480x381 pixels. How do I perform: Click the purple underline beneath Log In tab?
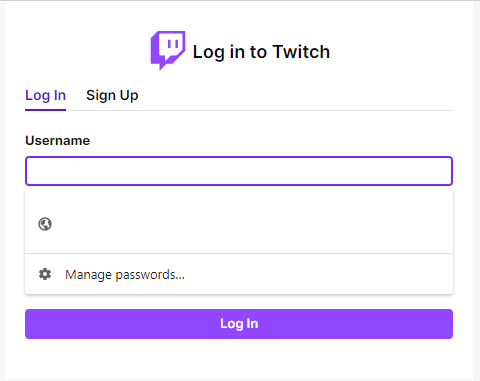point(46,110)
